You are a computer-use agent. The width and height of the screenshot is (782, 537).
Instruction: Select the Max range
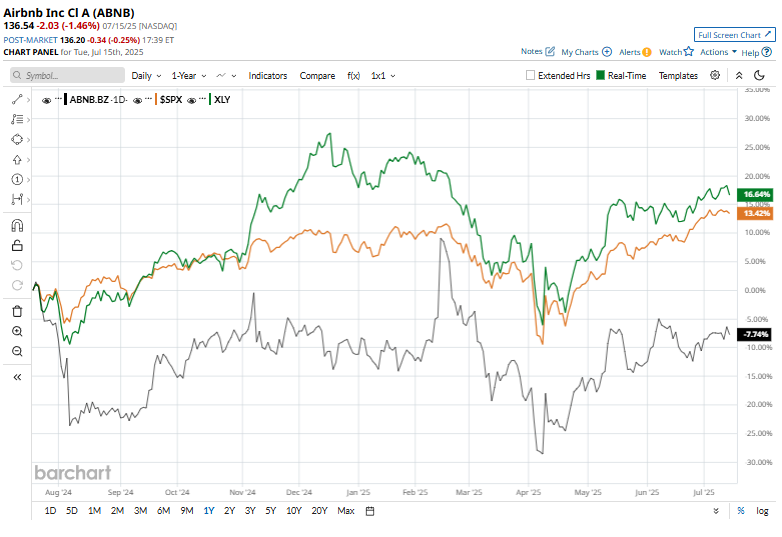pyautogui.click(x=346, y=511)
